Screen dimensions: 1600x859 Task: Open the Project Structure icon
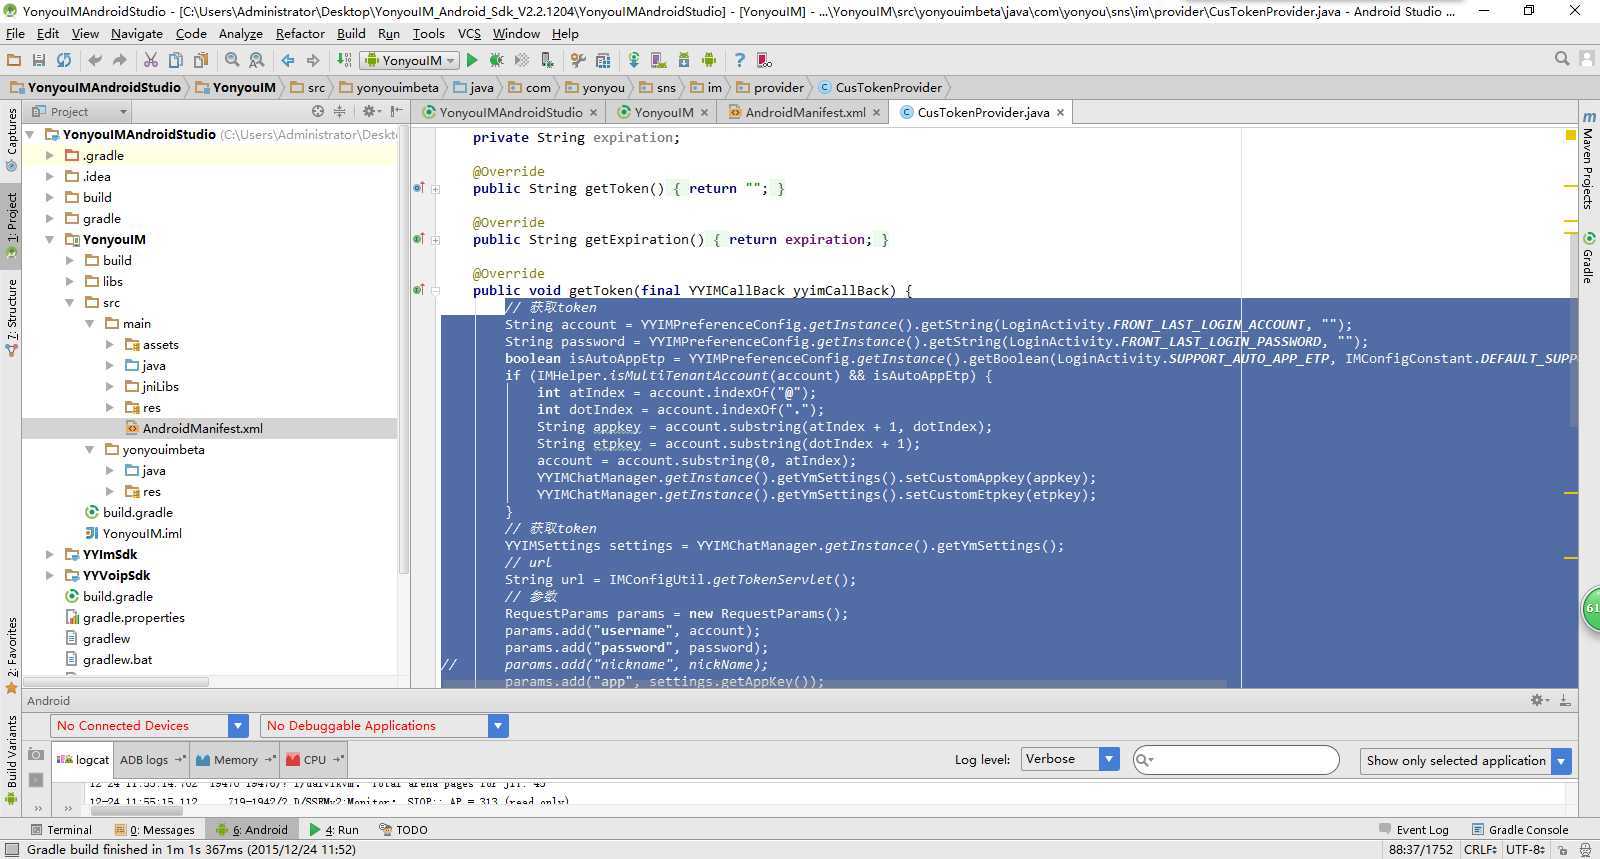(603, 60)
